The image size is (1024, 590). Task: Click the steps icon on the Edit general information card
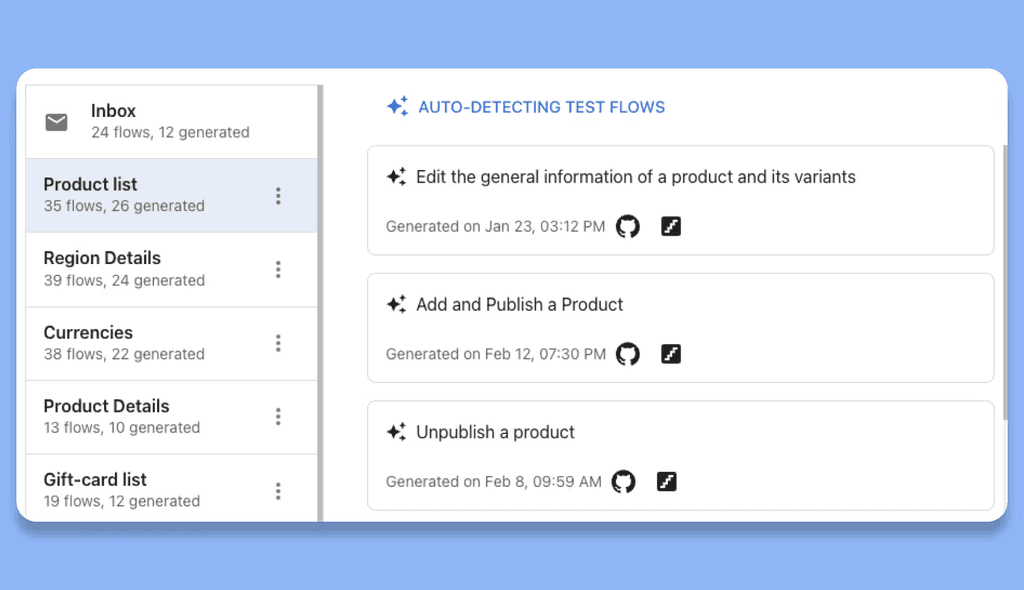(x=670, y=226)
